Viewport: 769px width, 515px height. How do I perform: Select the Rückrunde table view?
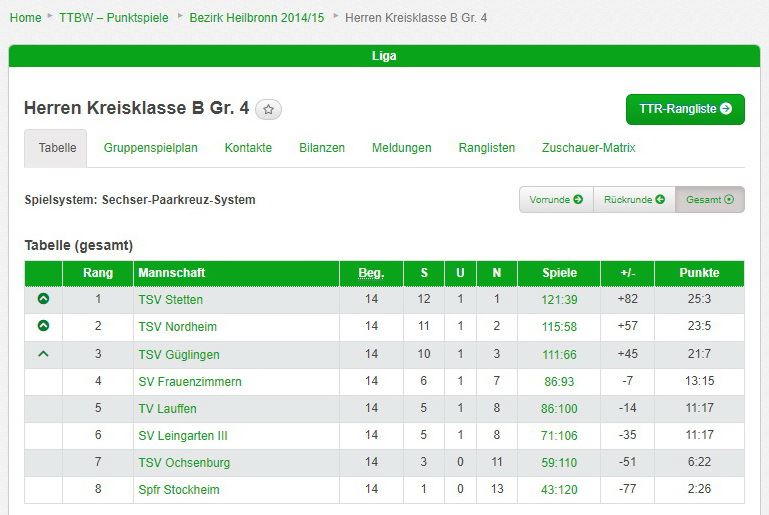[x=634, y=200]
